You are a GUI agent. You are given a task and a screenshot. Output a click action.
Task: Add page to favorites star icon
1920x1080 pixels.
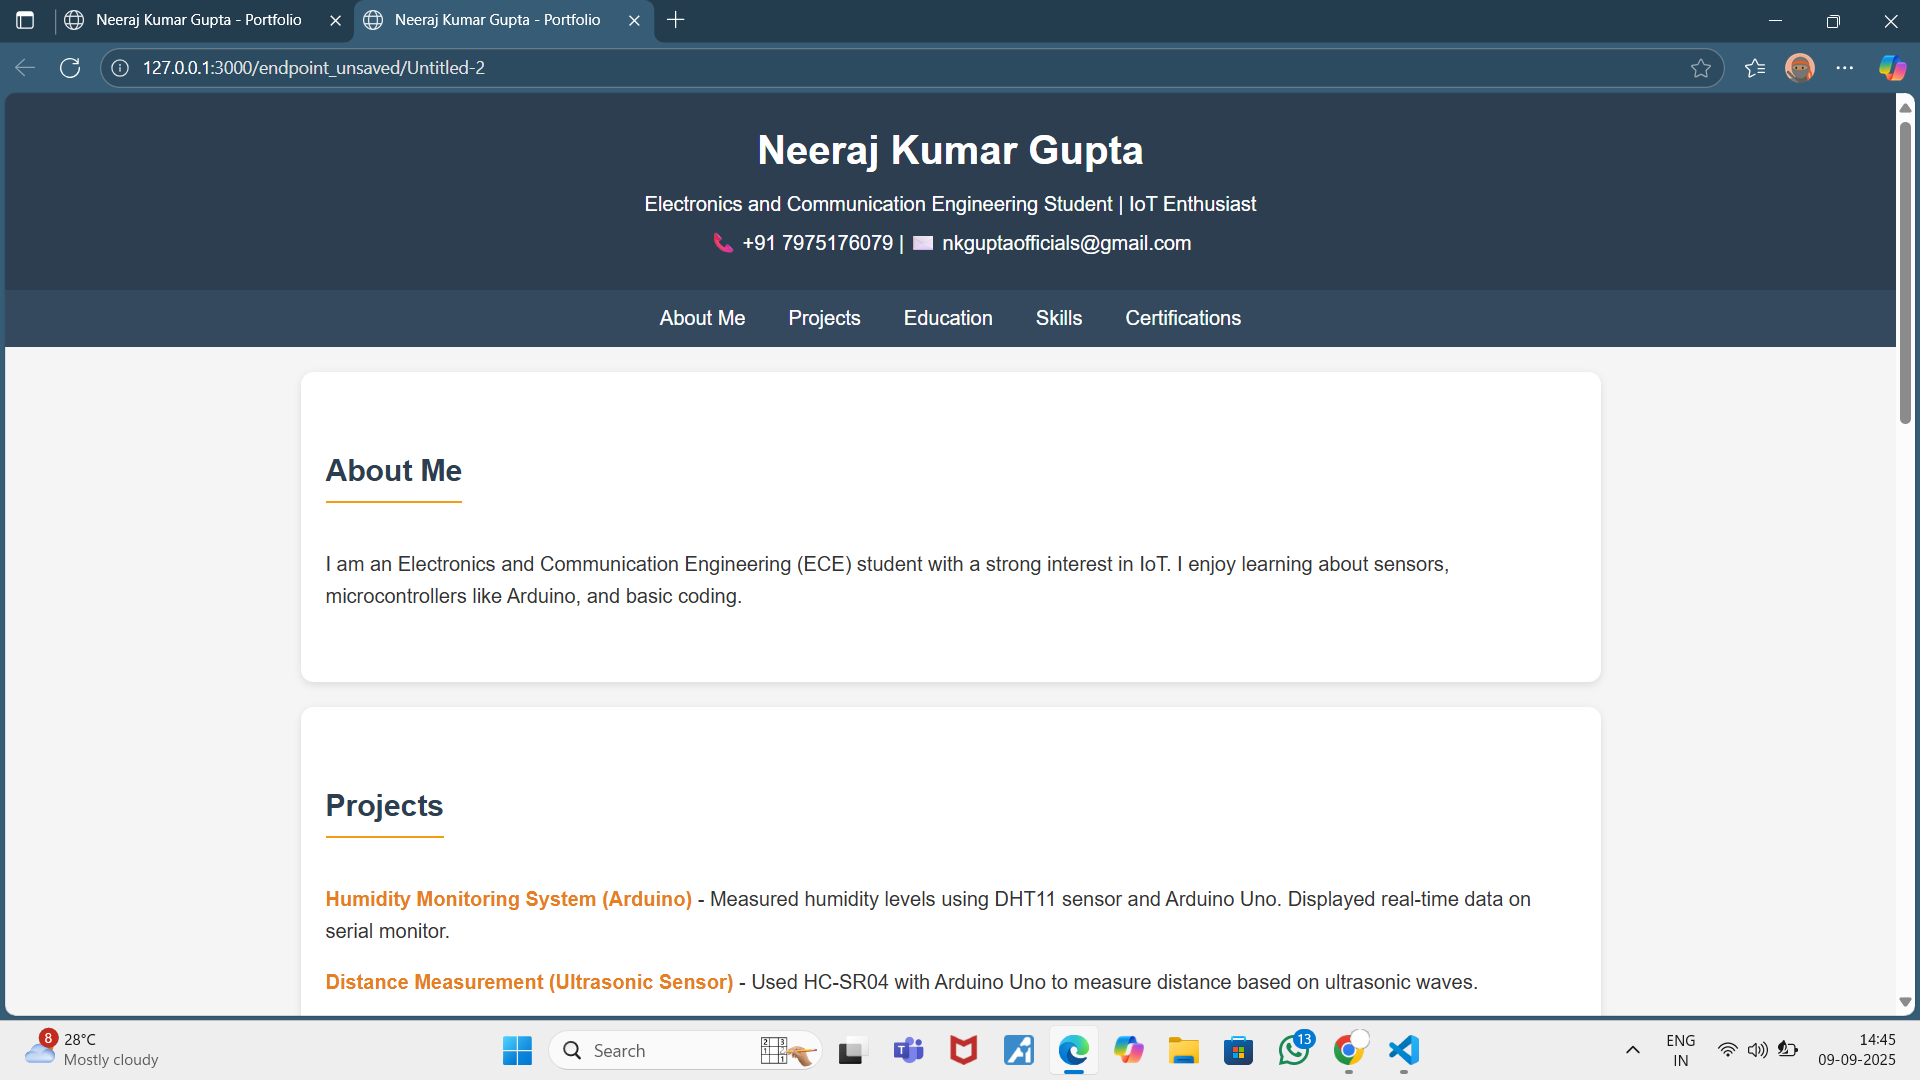click(x=1700, y=68)
